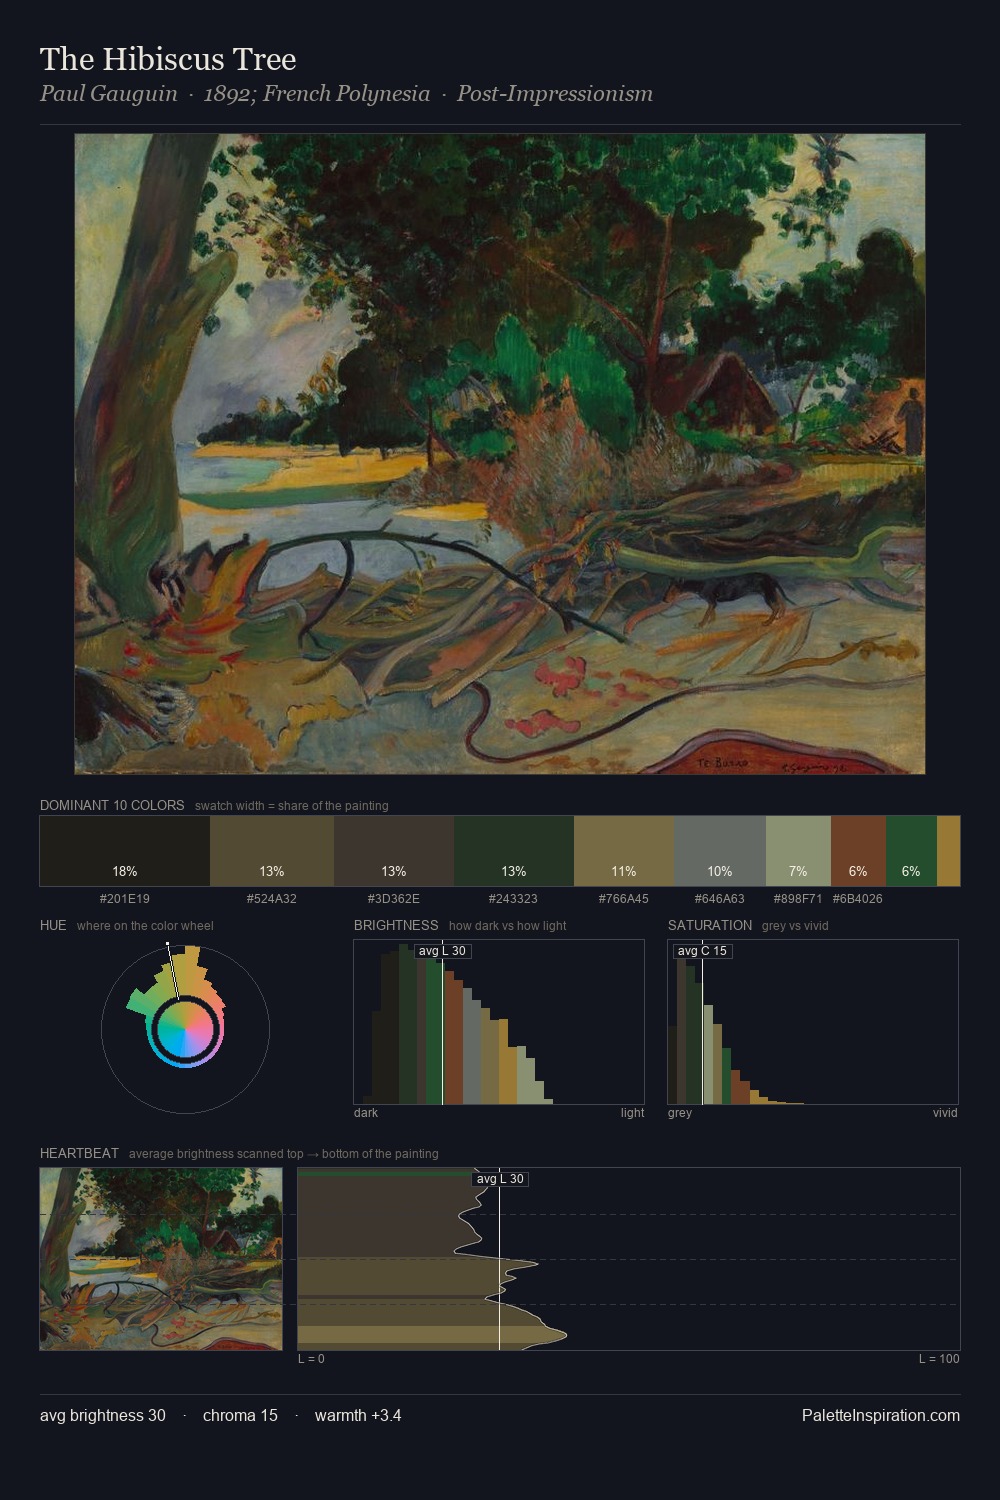Viewport: 1000px width, 1500px height.
Task: Select the #524A32 olive-brown swatch
Action: click(x=272, y=851)
